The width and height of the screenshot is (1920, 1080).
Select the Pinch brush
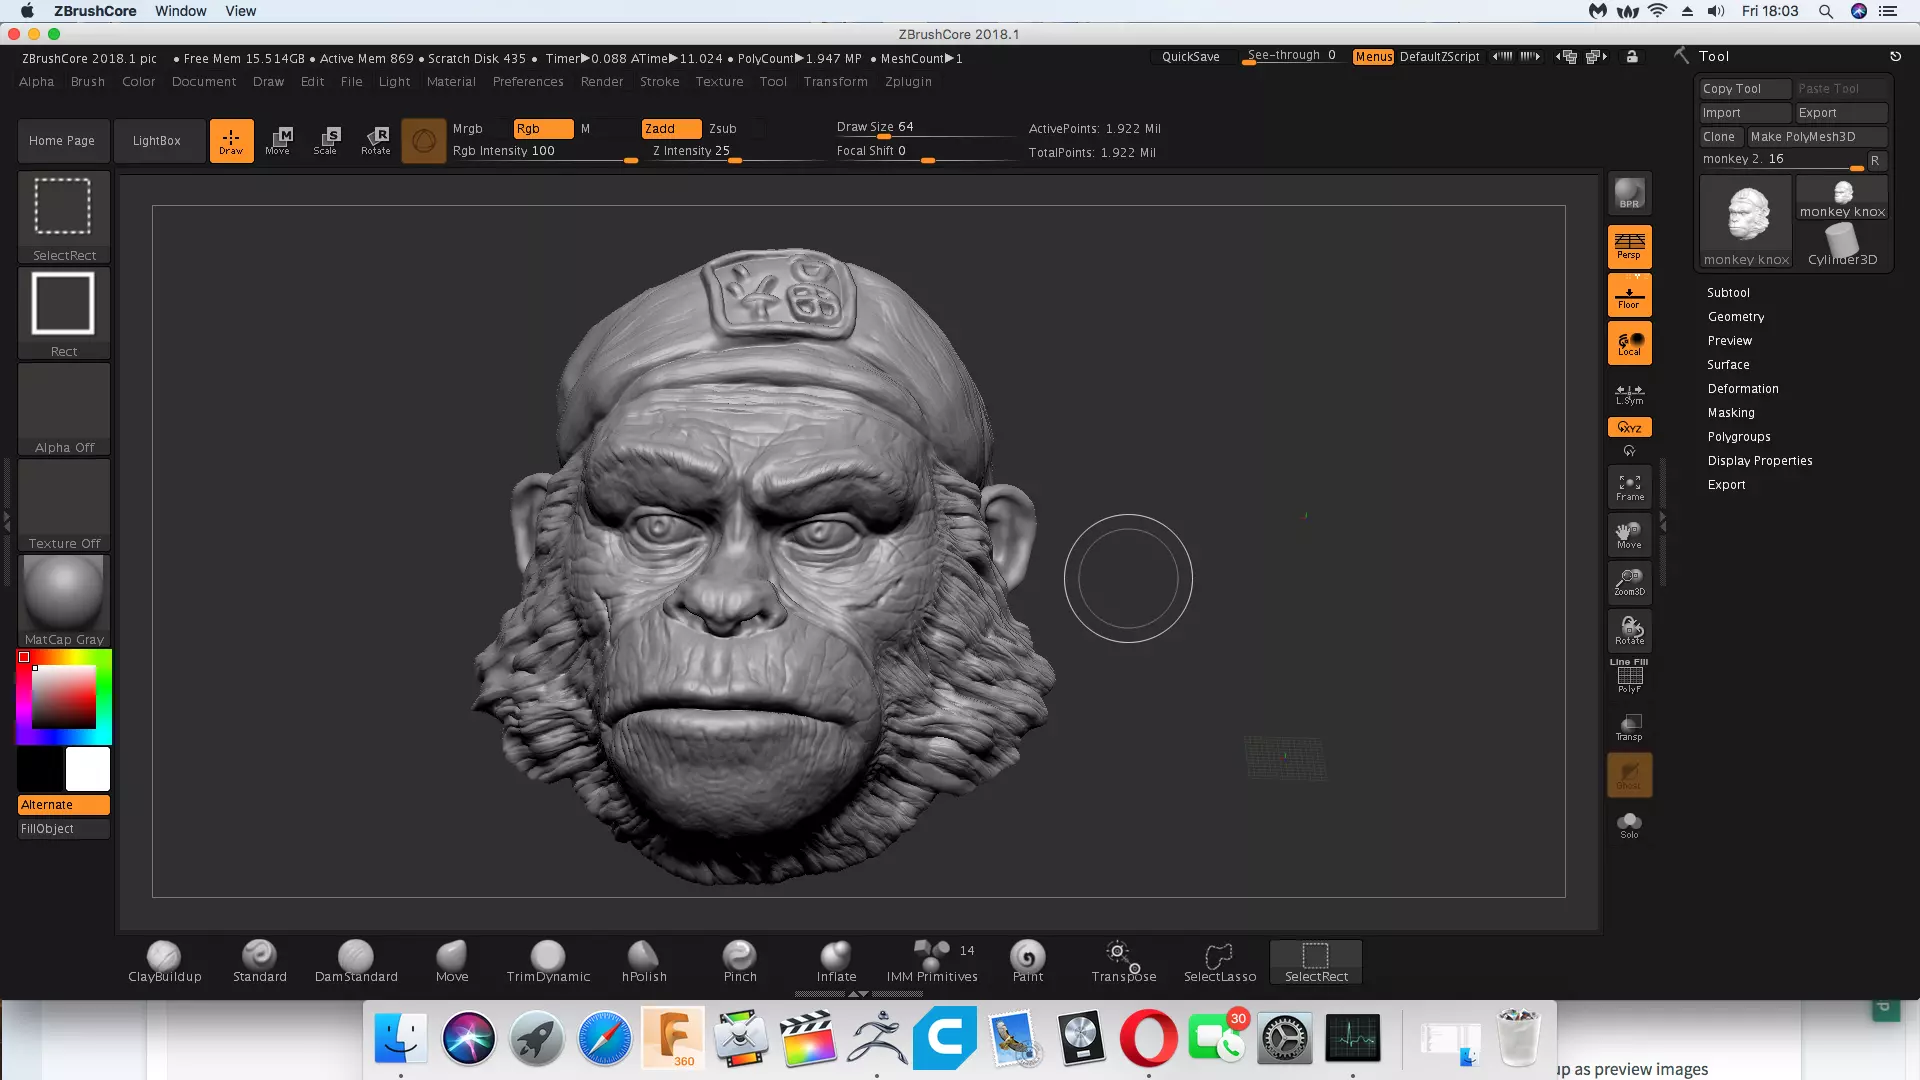tap(740, 962)
